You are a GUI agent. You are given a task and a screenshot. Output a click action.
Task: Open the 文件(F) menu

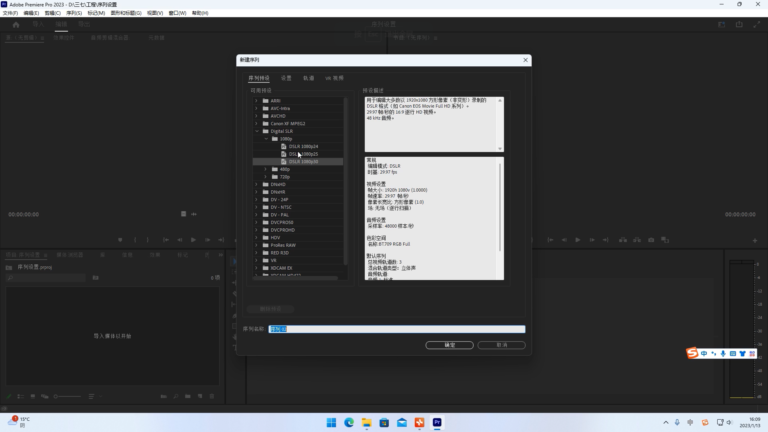pos(10,13)
